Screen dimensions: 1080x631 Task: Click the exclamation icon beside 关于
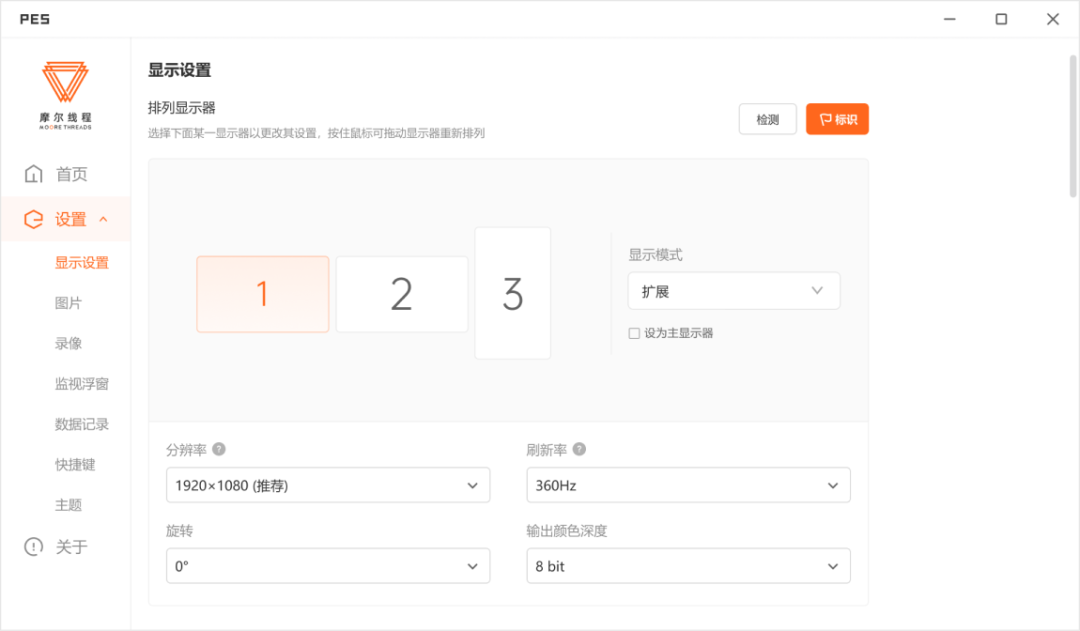[x=33, y=546]
